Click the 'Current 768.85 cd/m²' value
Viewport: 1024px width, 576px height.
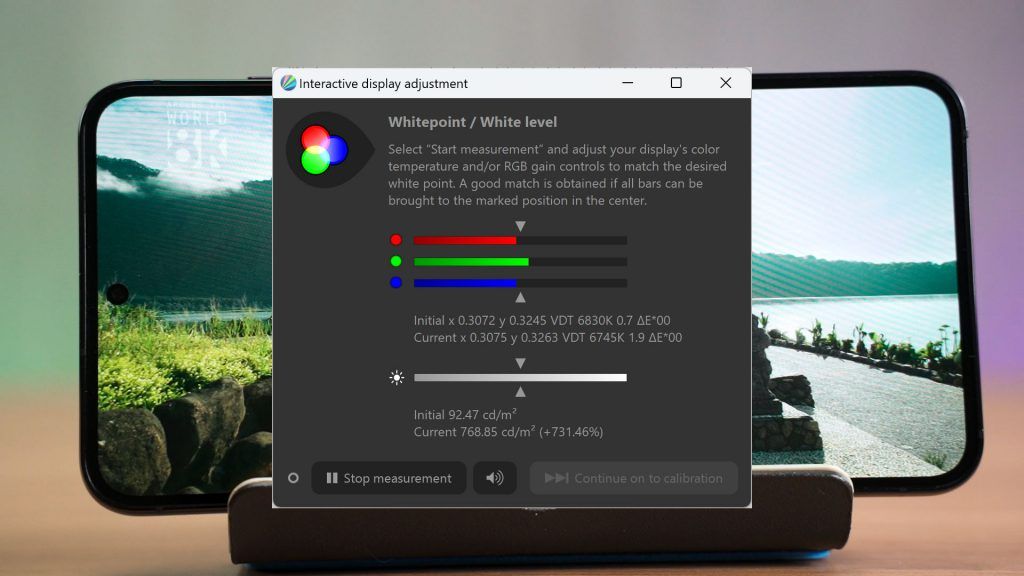click(x=508, y=432)
